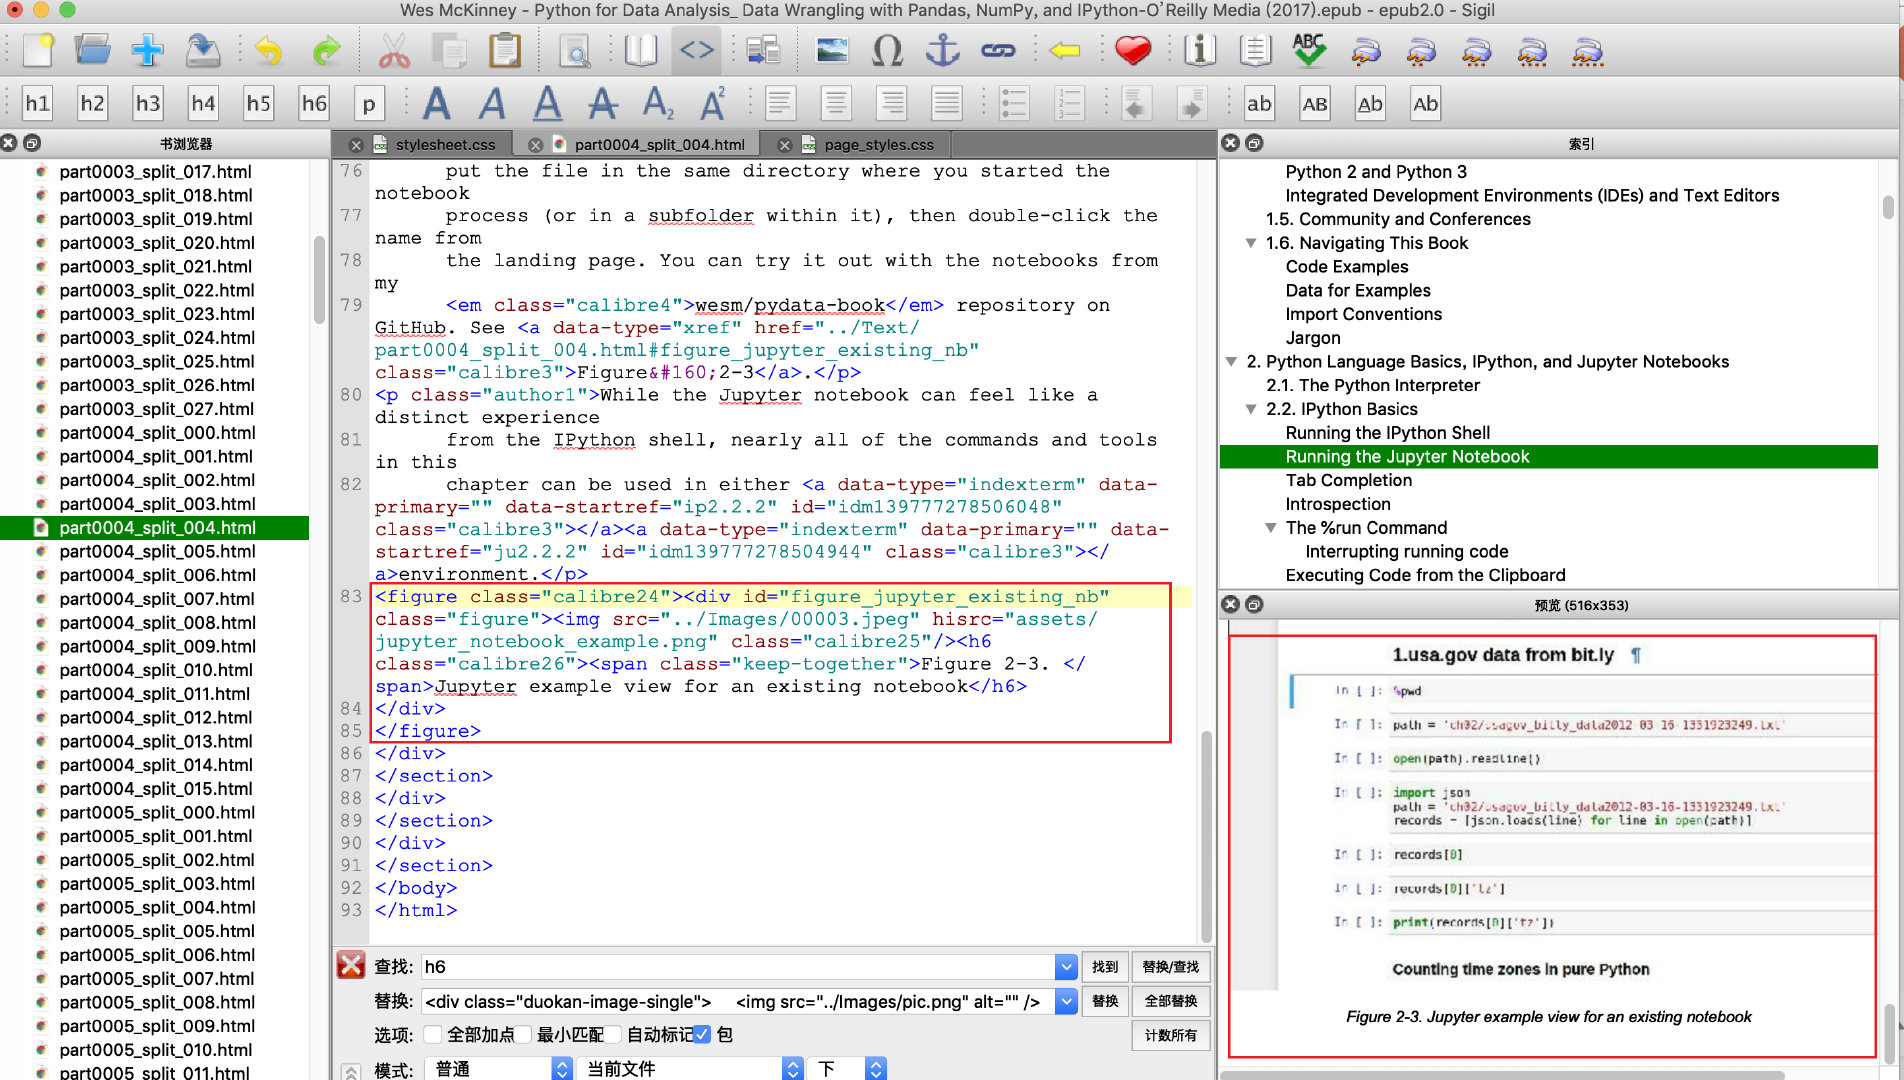Screen dimensions: 1904x1080
Task: Select the part0004_split_004.html tab
Action: click(x=659, y=144)
